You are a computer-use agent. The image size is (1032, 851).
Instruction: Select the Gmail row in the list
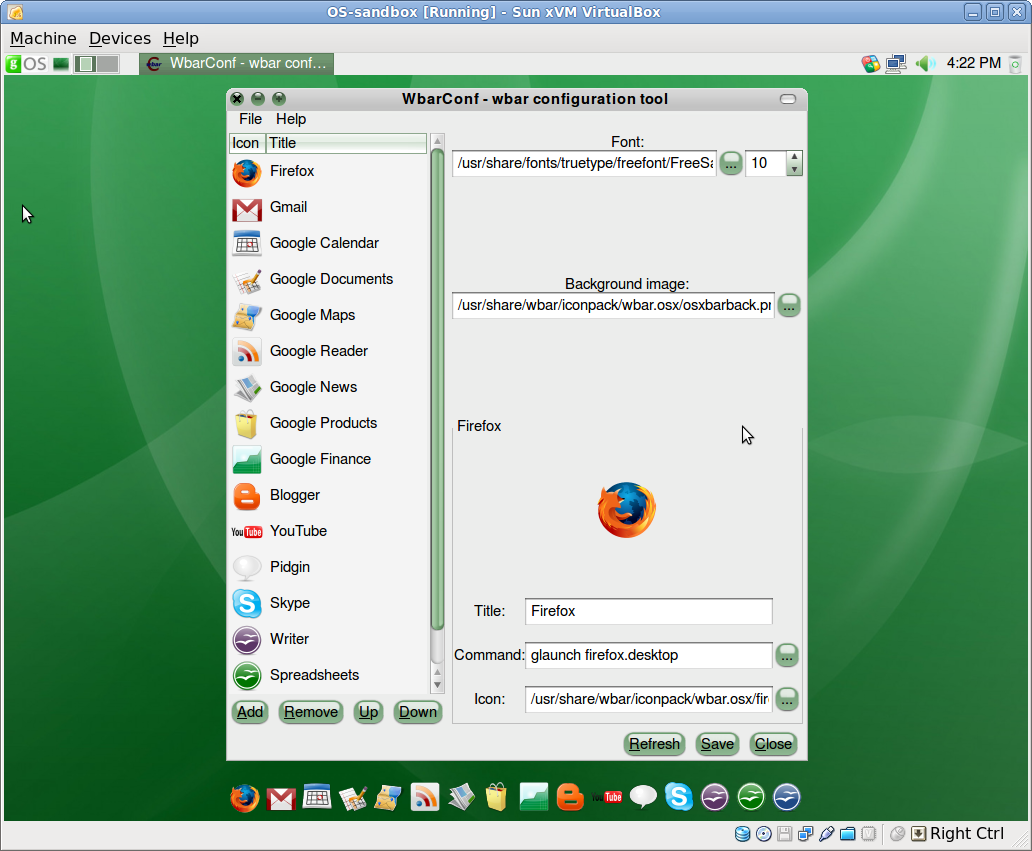328,207
